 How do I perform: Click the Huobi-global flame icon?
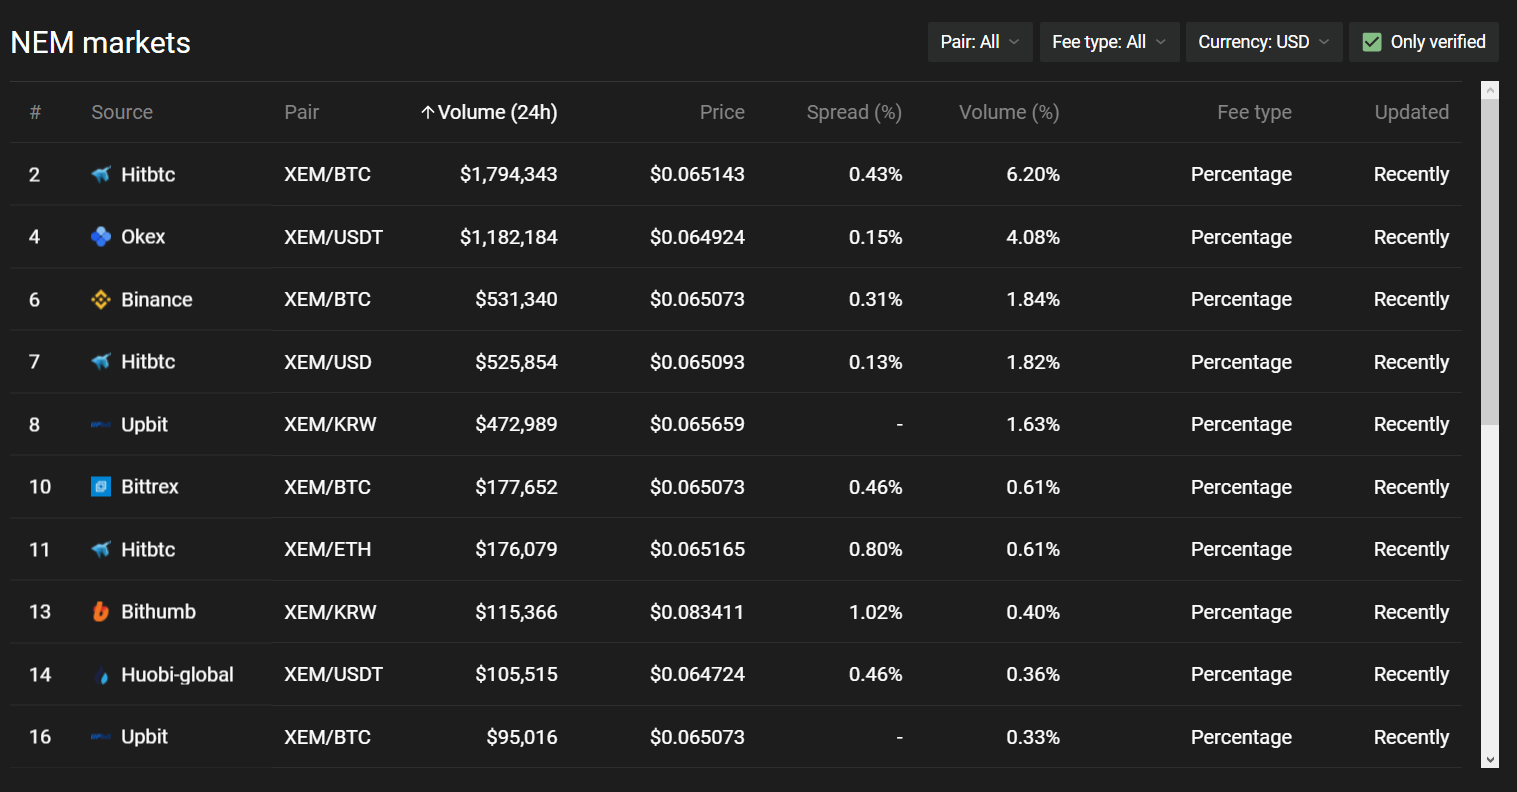pyautogui.click(x=101, y=675)
